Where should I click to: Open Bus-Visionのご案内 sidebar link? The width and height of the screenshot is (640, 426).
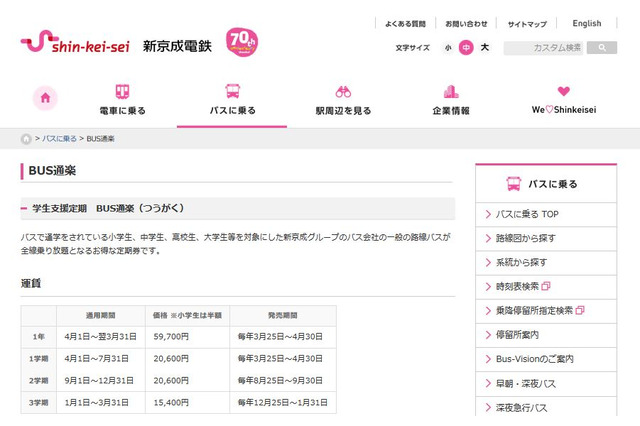(x=535, y=359)
